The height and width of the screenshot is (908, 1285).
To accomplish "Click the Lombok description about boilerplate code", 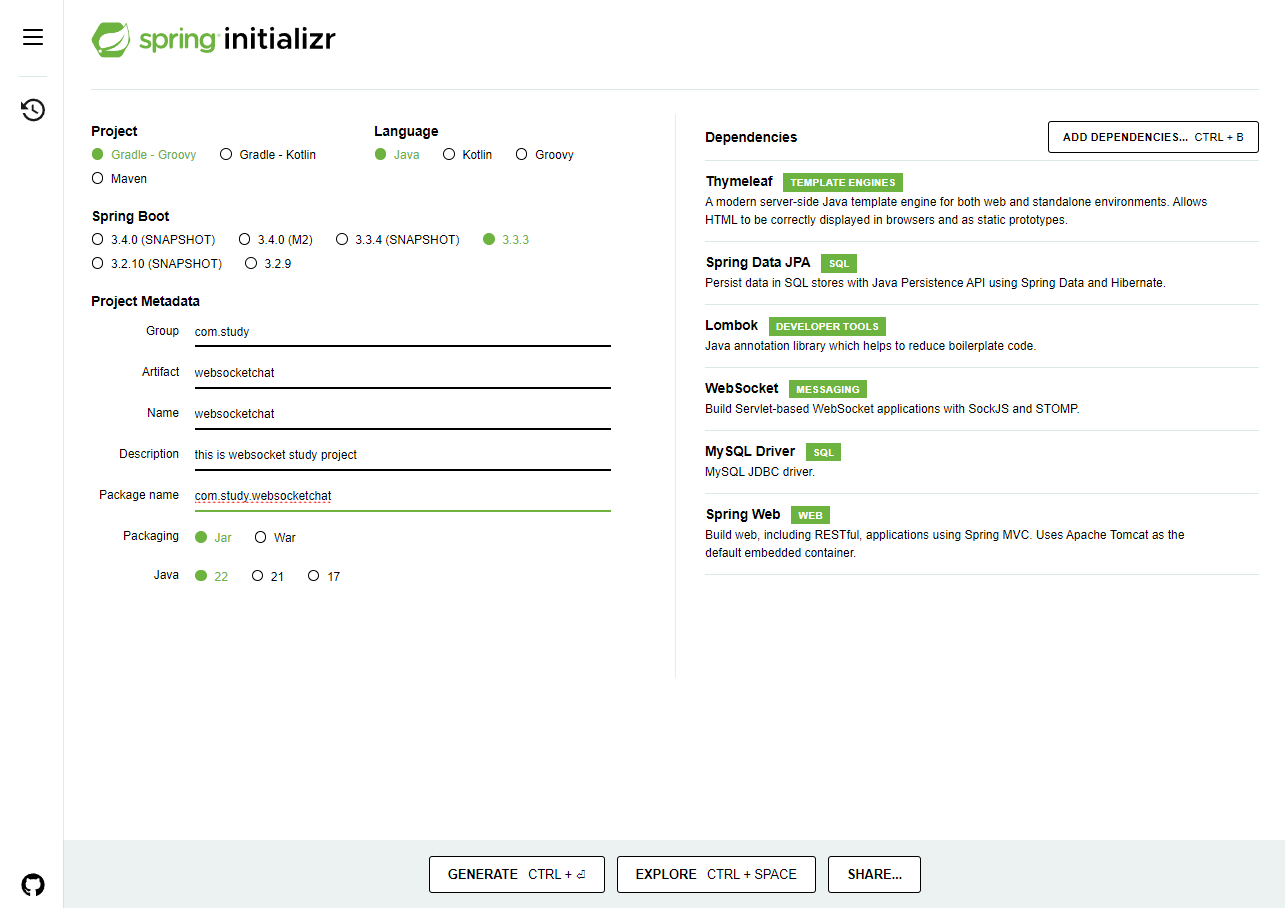I will tap(870, 346).
